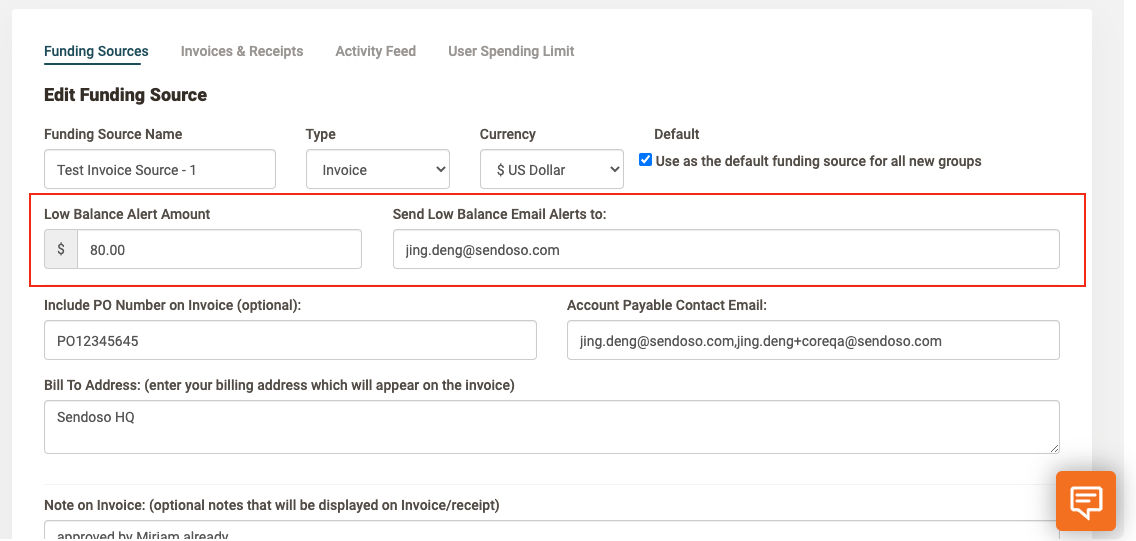Click the Funding Source Name text field

160,170
